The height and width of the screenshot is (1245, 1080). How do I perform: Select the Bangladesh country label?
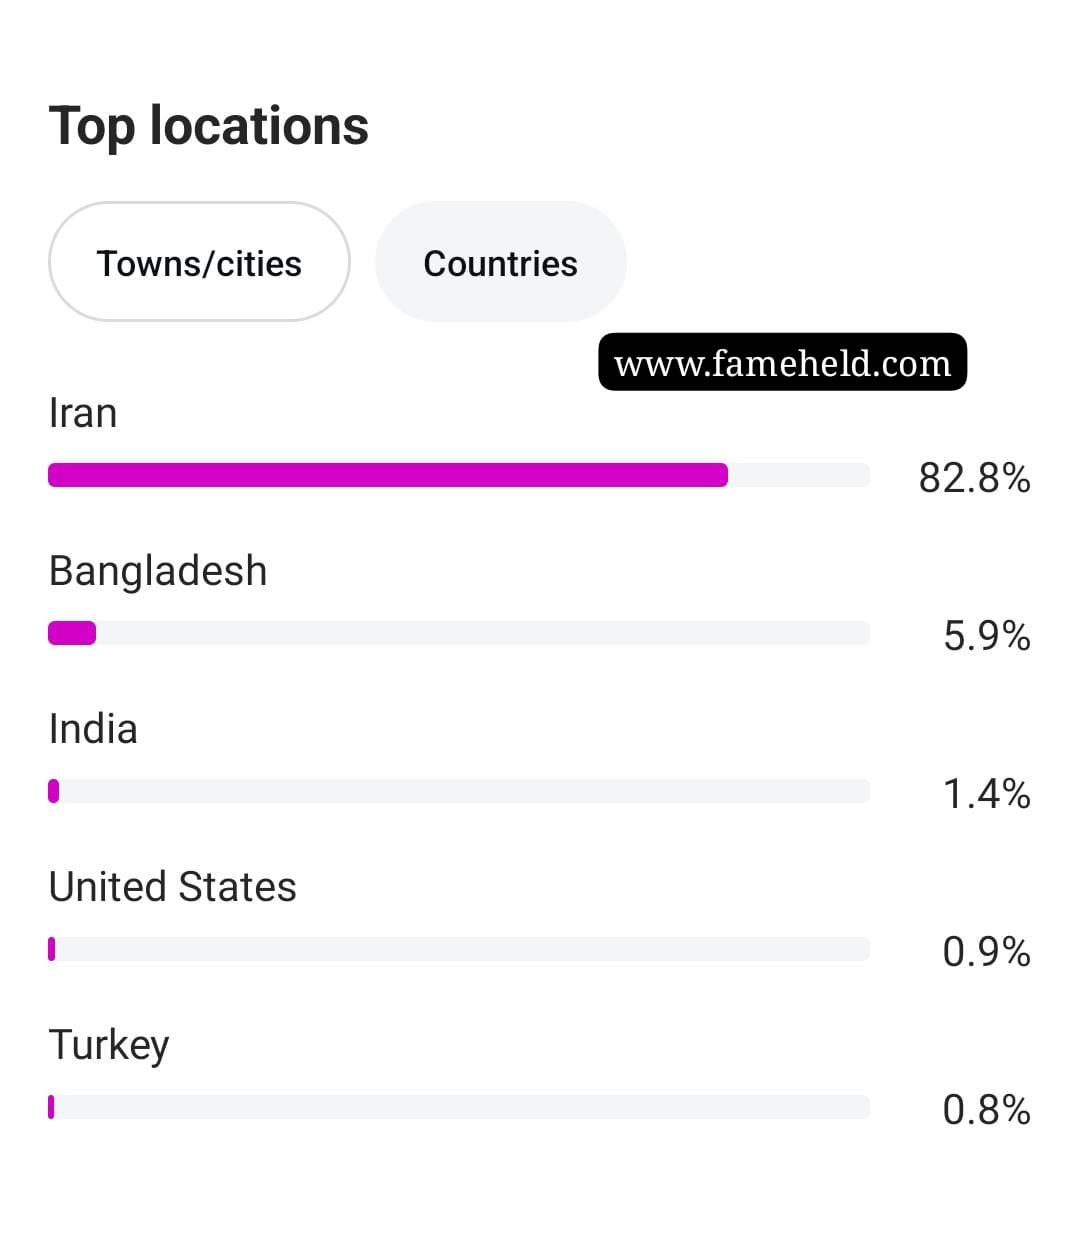[158, 571]
